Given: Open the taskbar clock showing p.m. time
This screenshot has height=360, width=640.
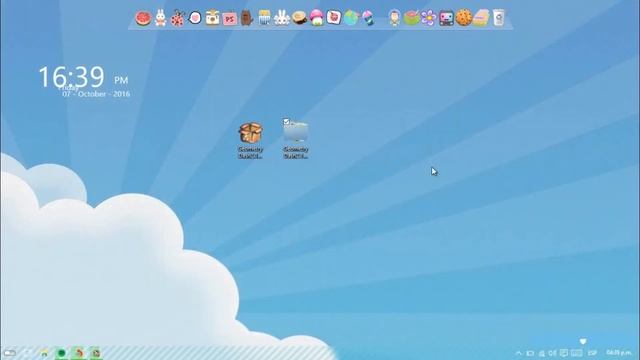Looking at the screenshot, I should tap(619, 352).
